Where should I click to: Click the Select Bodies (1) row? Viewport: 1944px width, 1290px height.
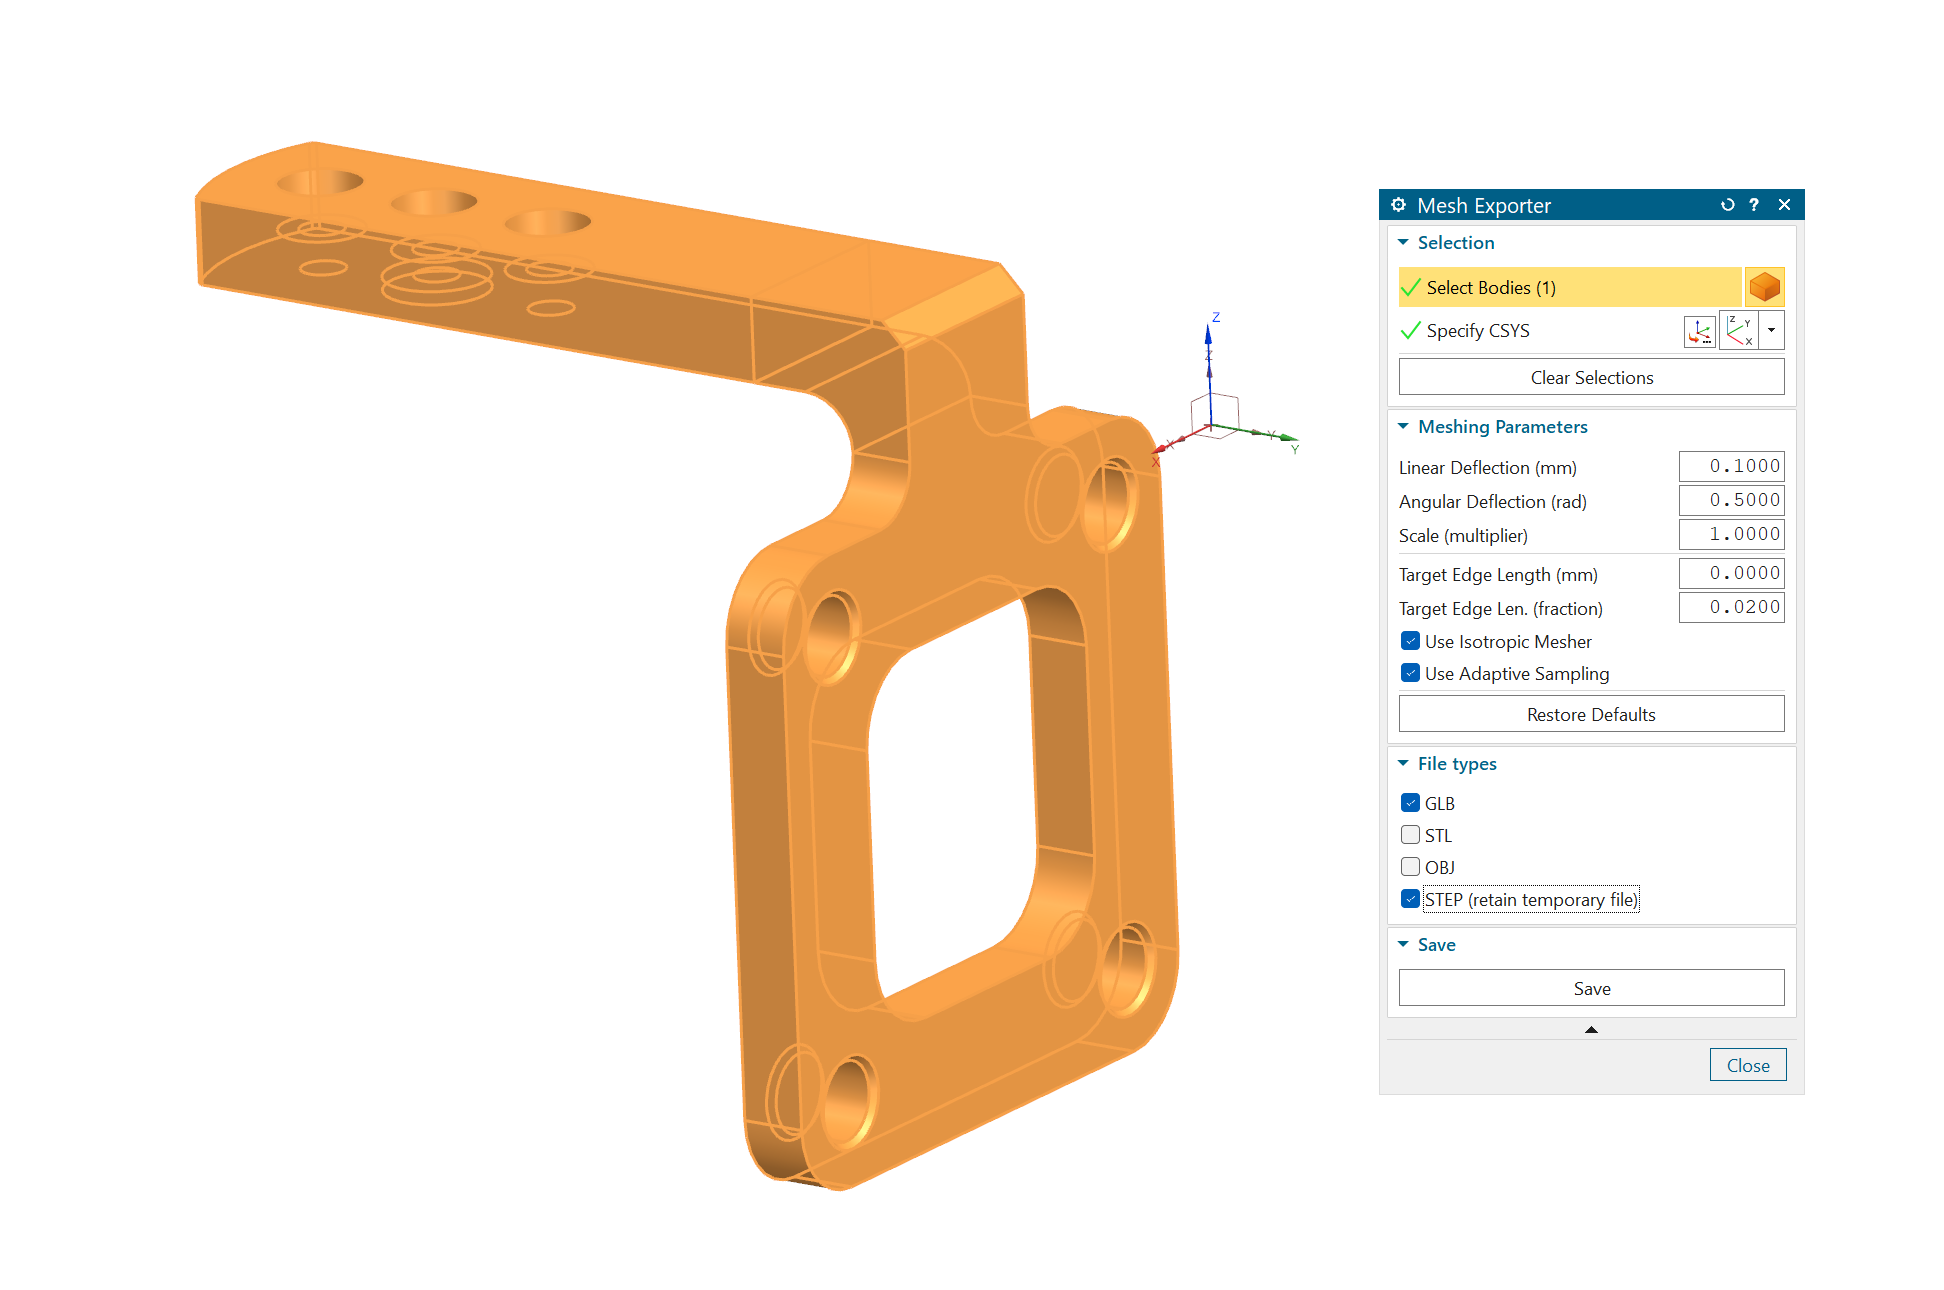click(1570, 287)
